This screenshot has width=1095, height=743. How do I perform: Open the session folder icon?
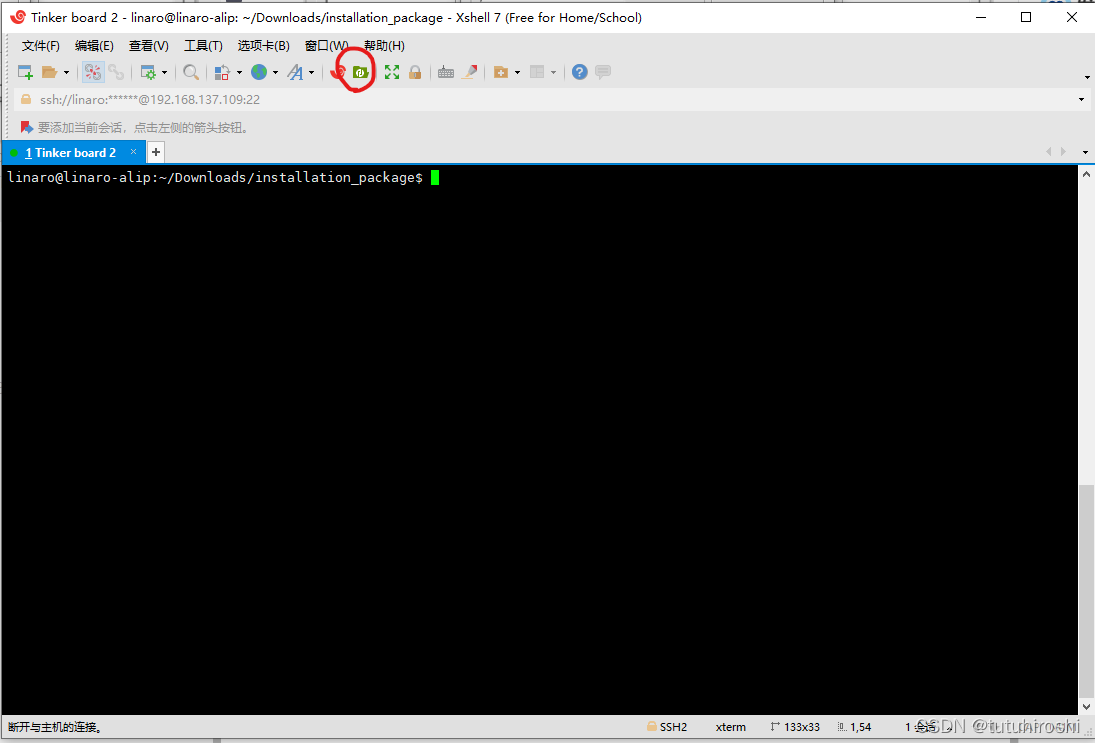coord(50,72)
